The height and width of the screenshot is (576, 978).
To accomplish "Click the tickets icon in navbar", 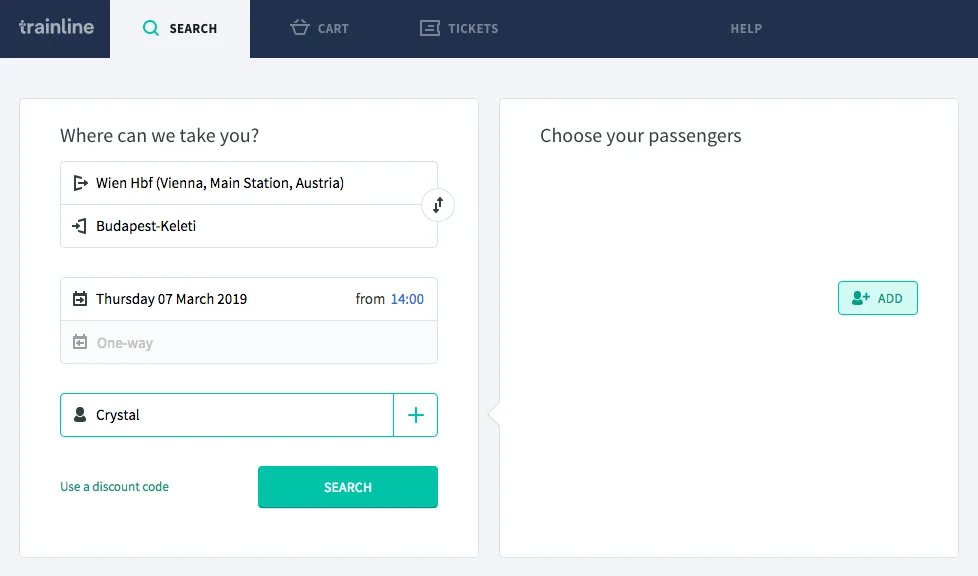I will point(430,28).
